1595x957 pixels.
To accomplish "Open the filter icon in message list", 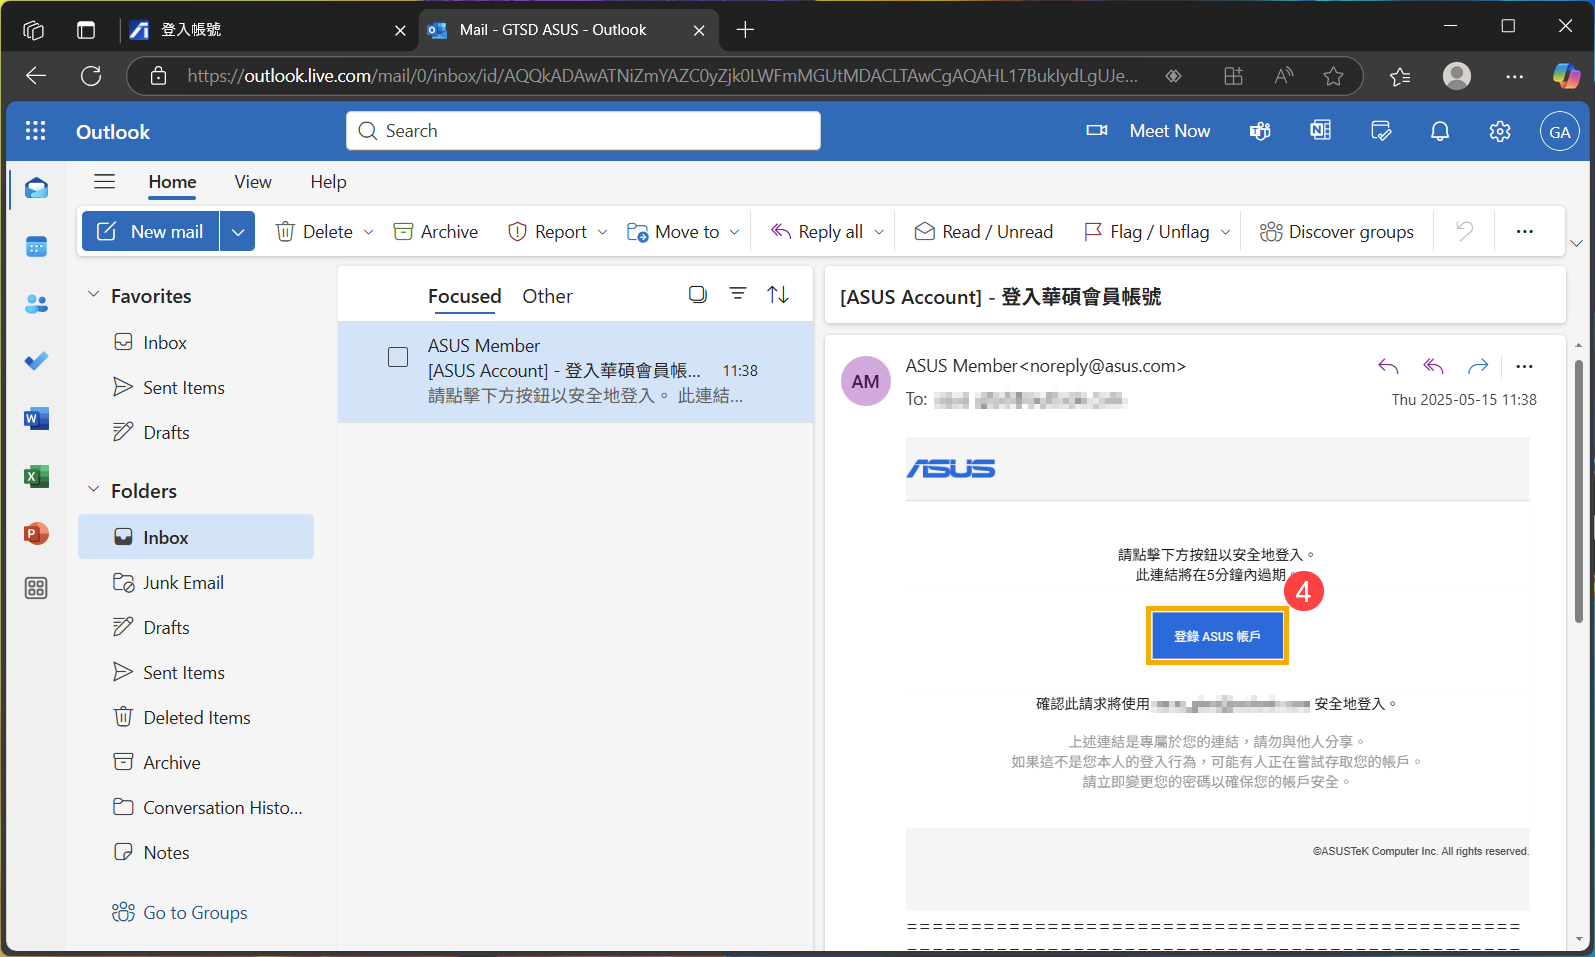I will [738, 294].
